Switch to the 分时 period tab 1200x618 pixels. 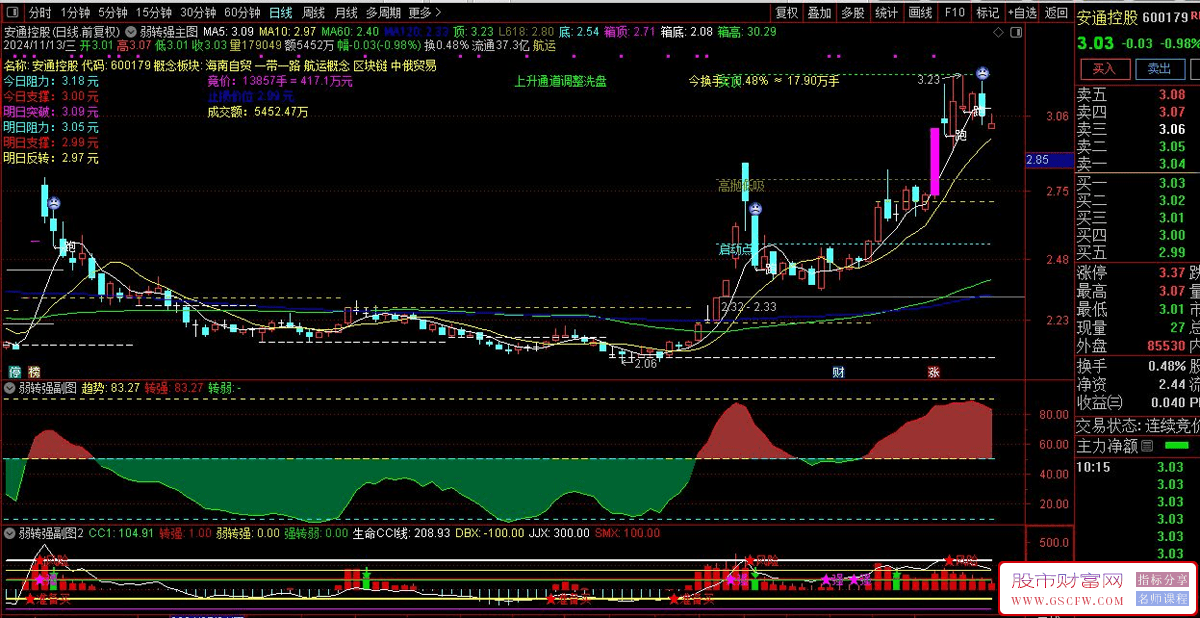click(x=39, y=13)
